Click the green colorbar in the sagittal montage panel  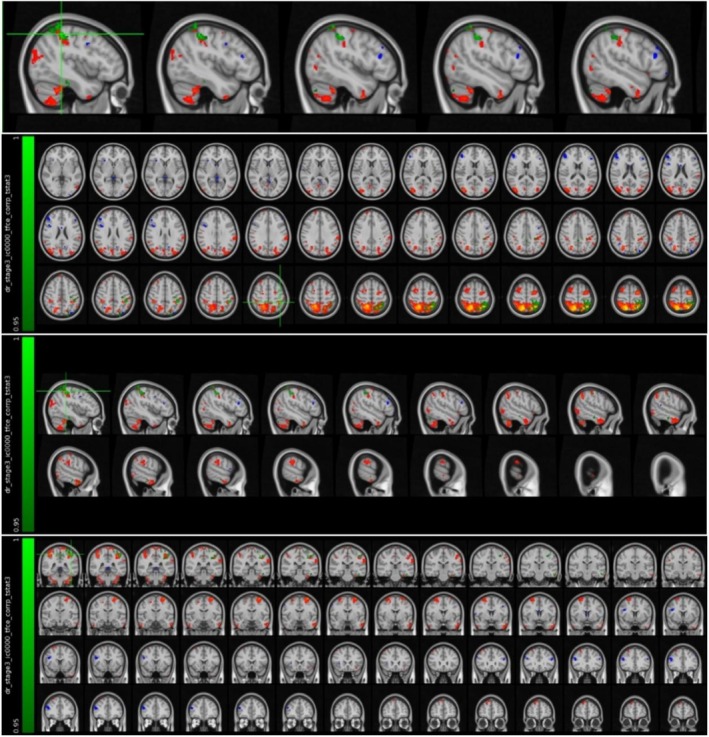[28, 434]
